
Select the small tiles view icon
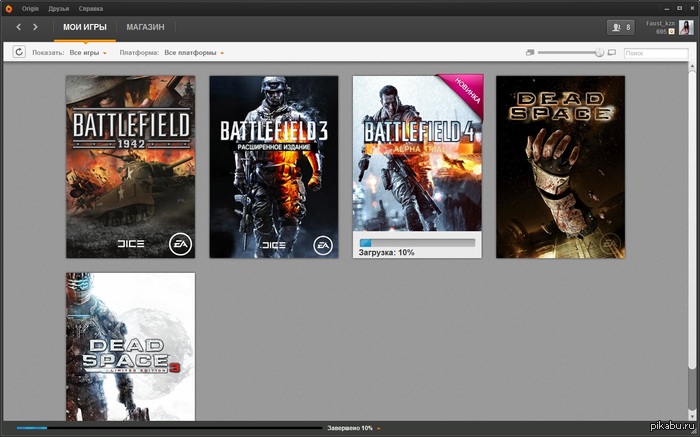530,53
